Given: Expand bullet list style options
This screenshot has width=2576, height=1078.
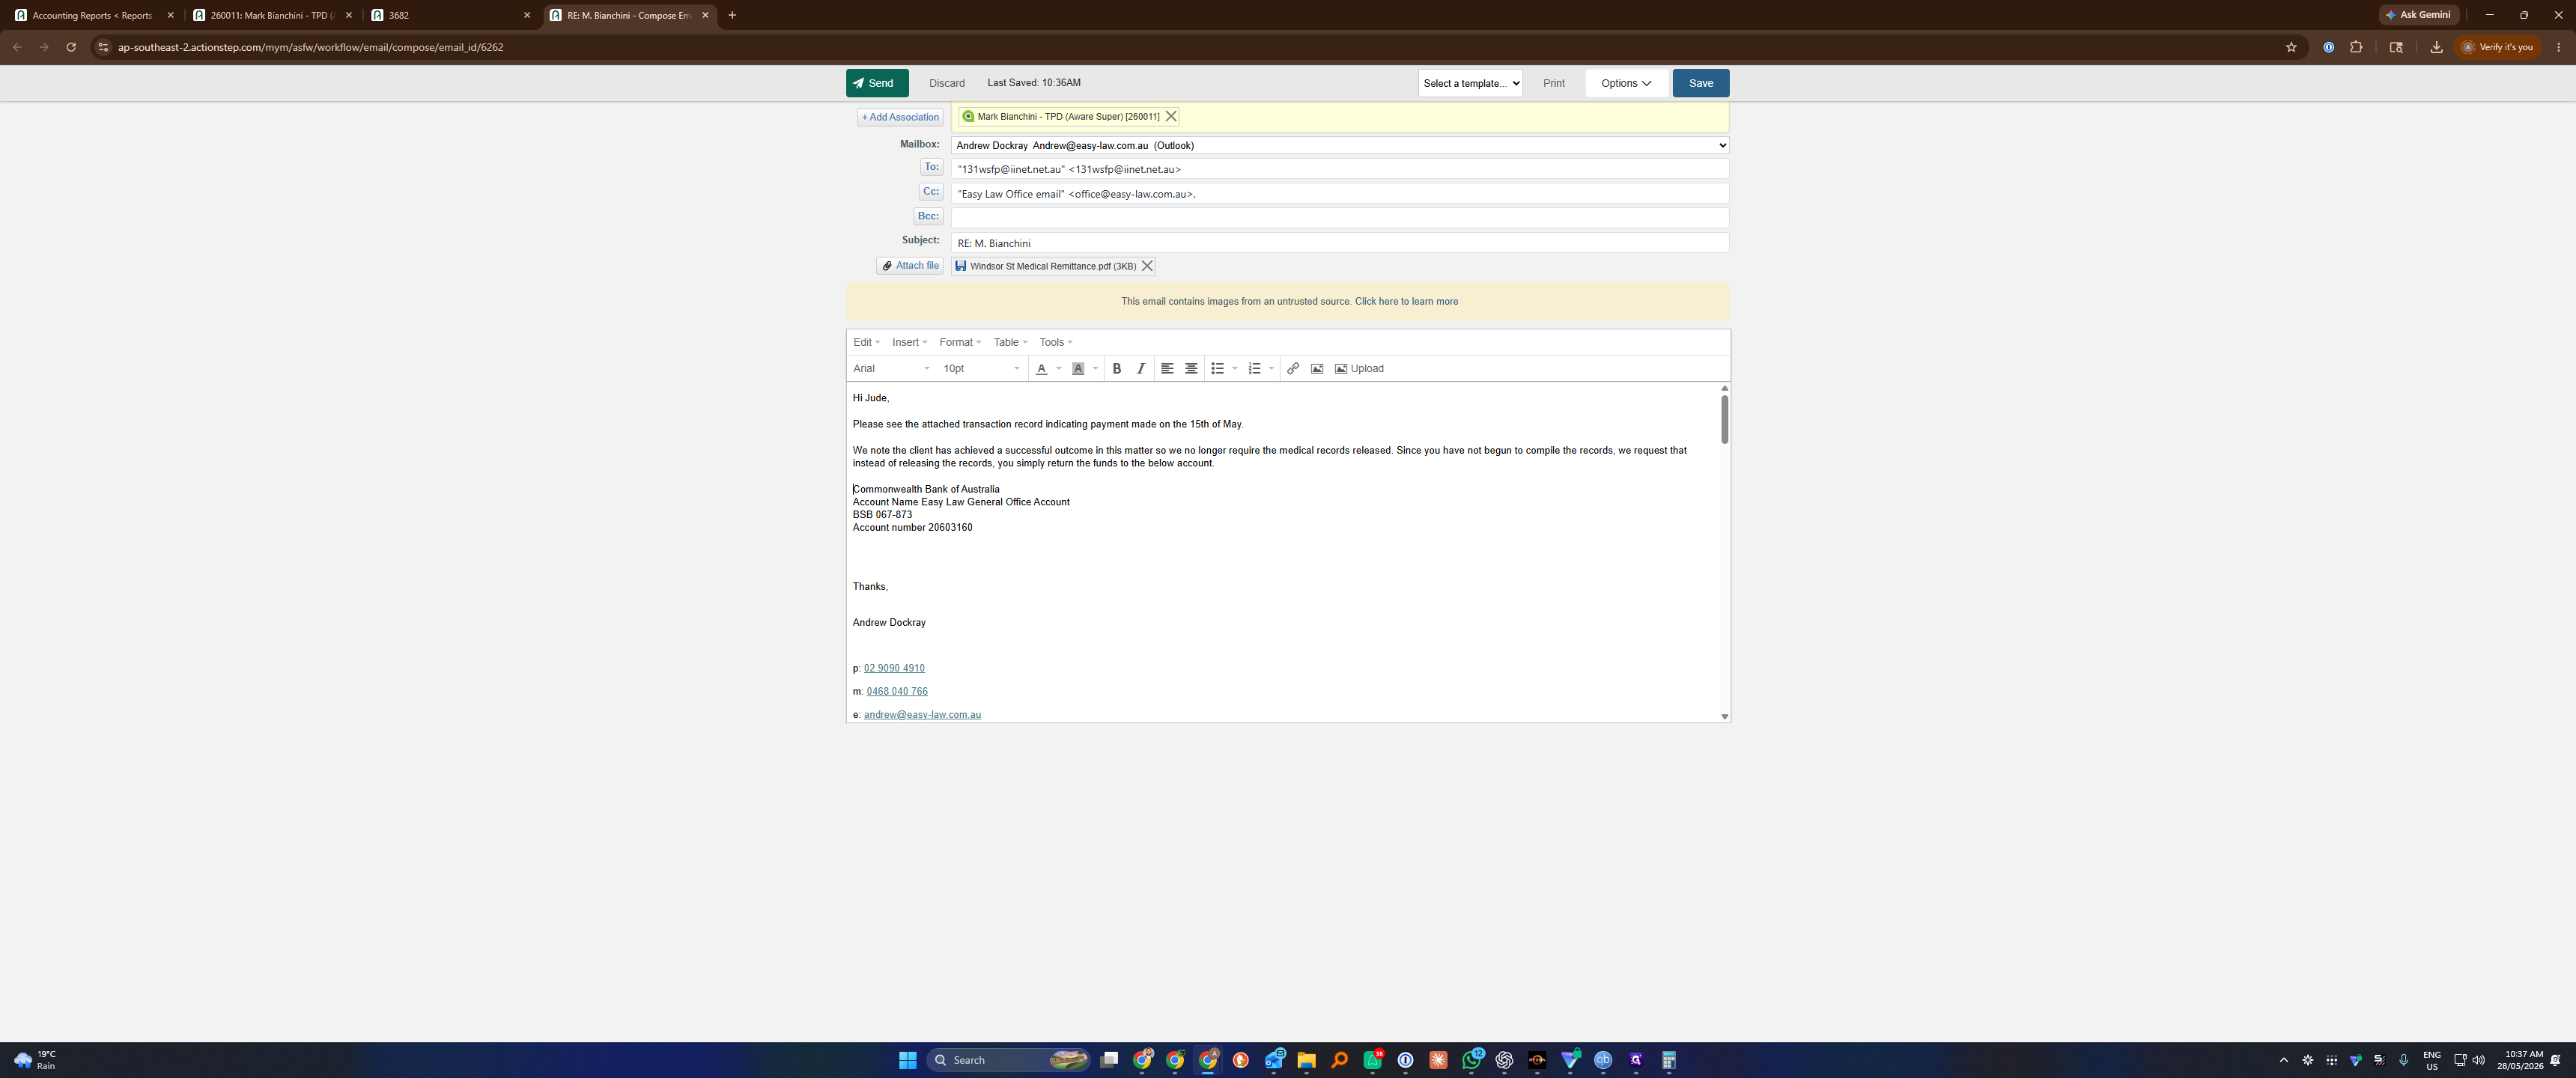Looking at the screenshot, I should click(x=1234, y=369).
